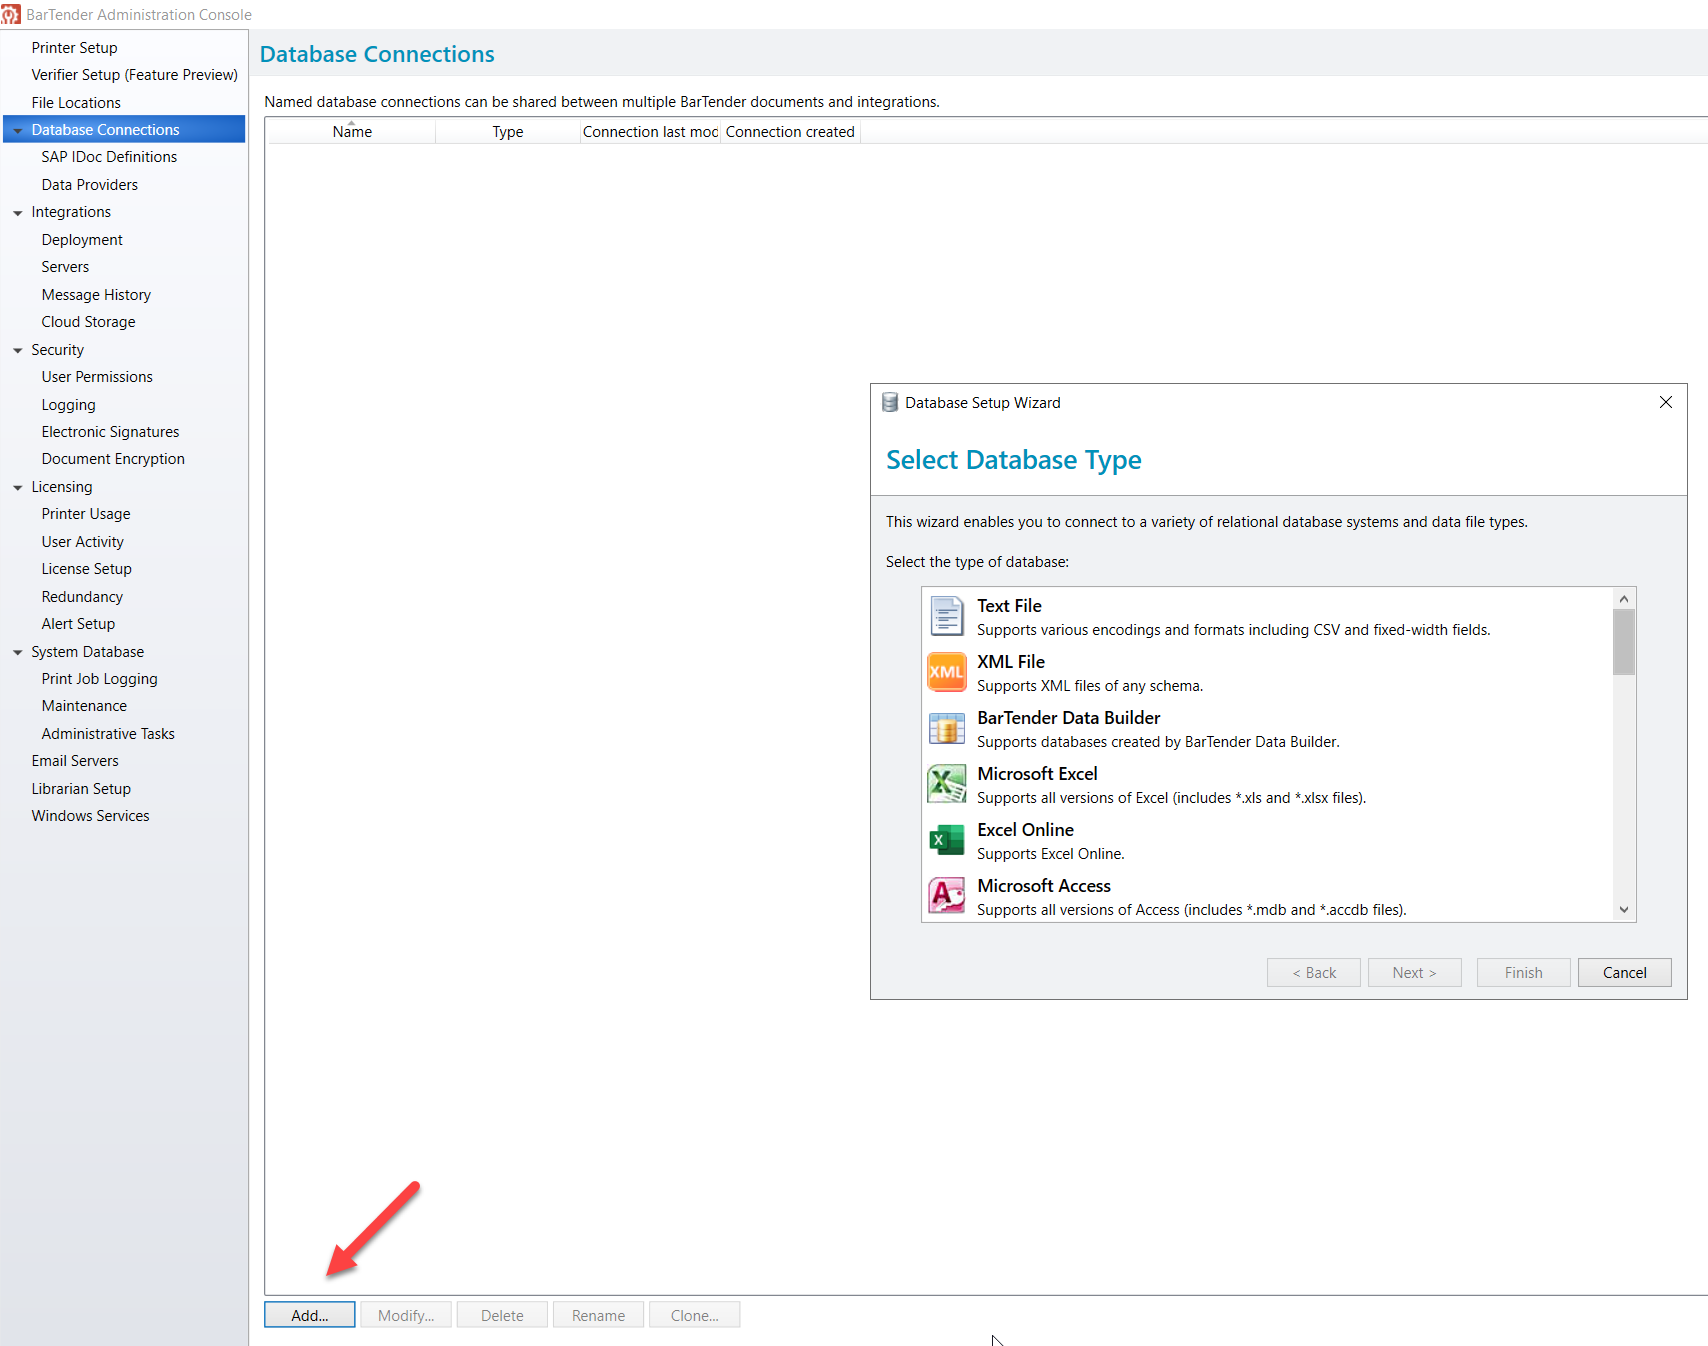
Task: Click the database list scroll-up arrow
Action: (1624, 599)
